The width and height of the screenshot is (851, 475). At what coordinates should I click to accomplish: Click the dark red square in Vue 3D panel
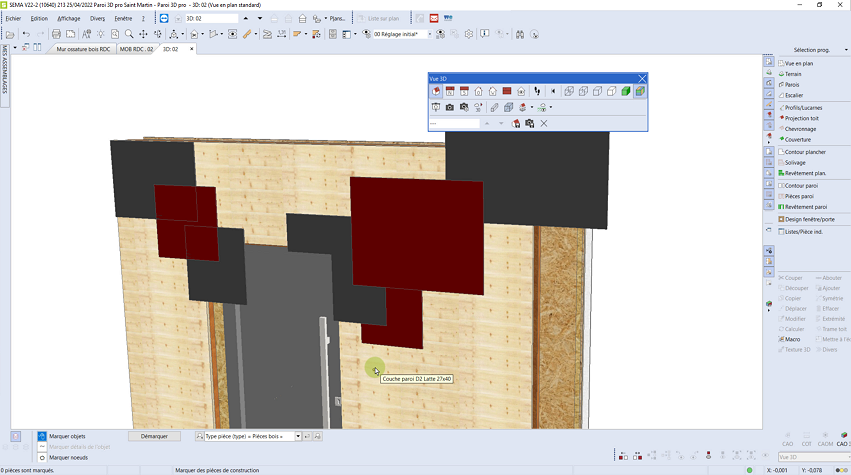[507, 91]
